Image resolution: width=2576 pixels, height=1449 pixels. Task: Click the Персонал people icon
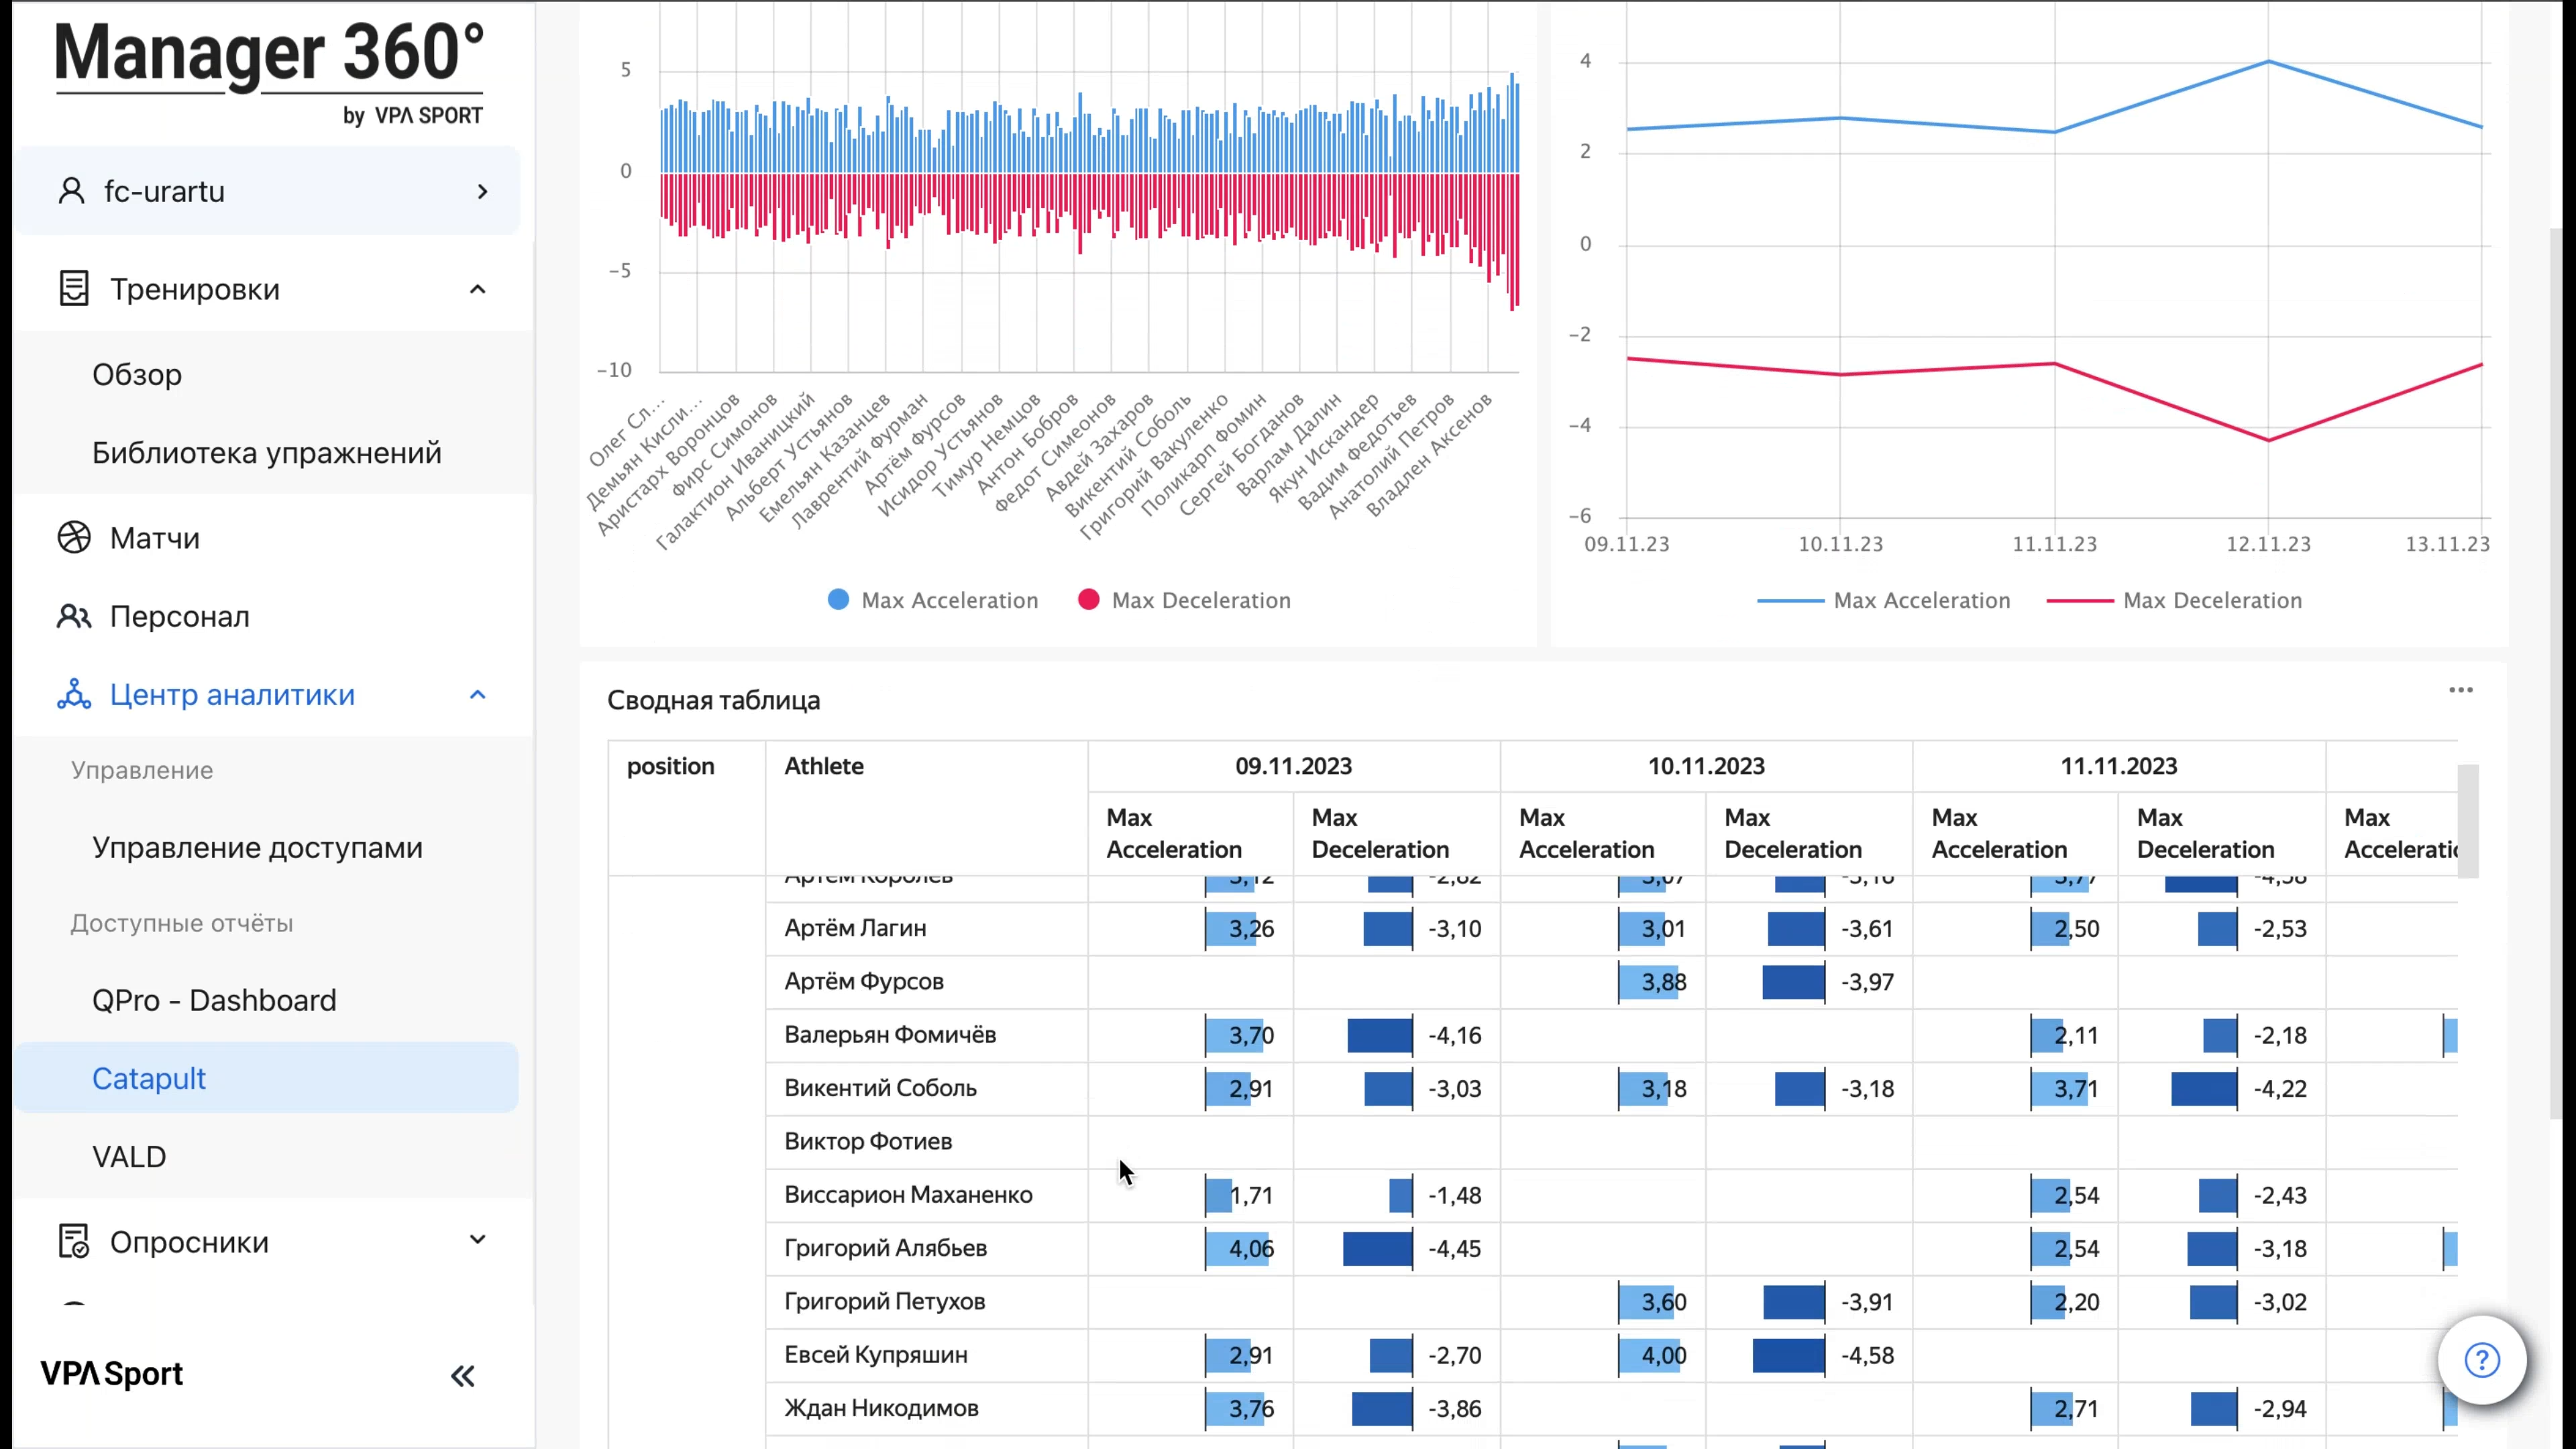(x=73, y=616)
